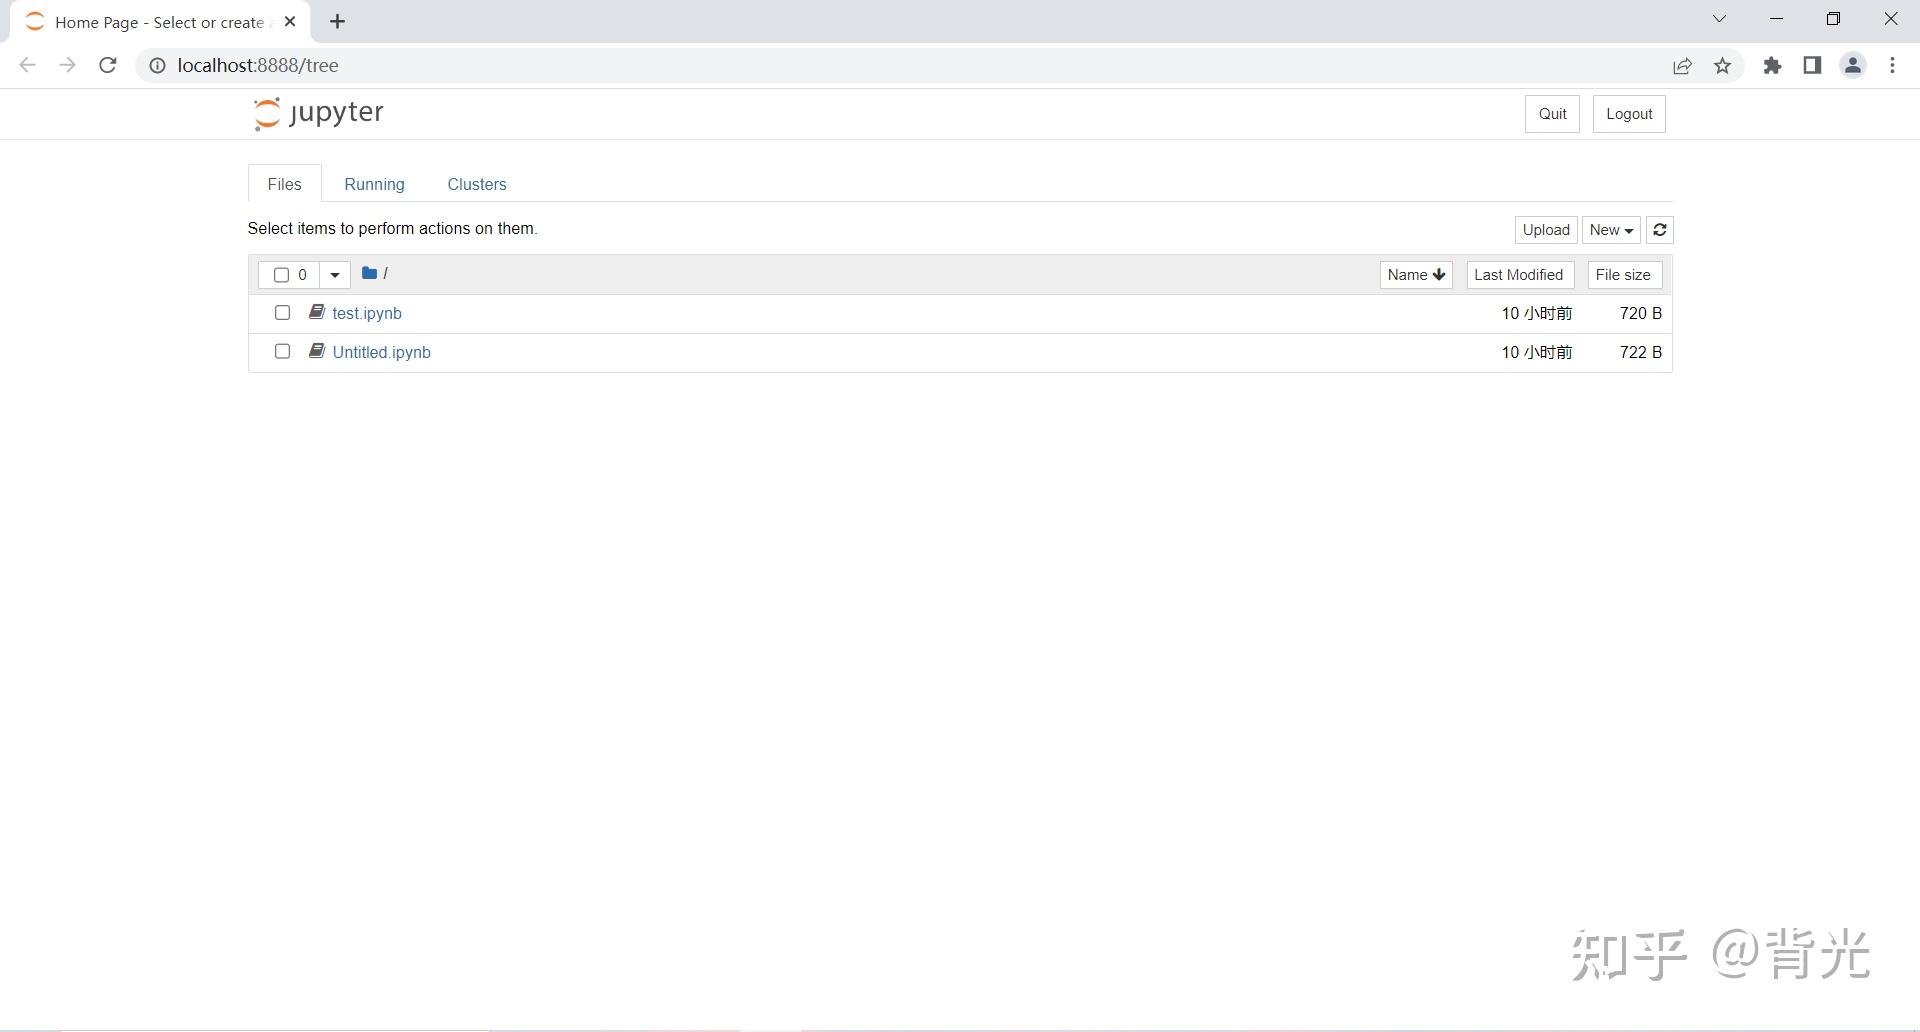The height and width of the screenshot is (1032, 1920).
Task: Click the notebook icon beside Untitled.ipynb
Action: [x=316, y=351]
